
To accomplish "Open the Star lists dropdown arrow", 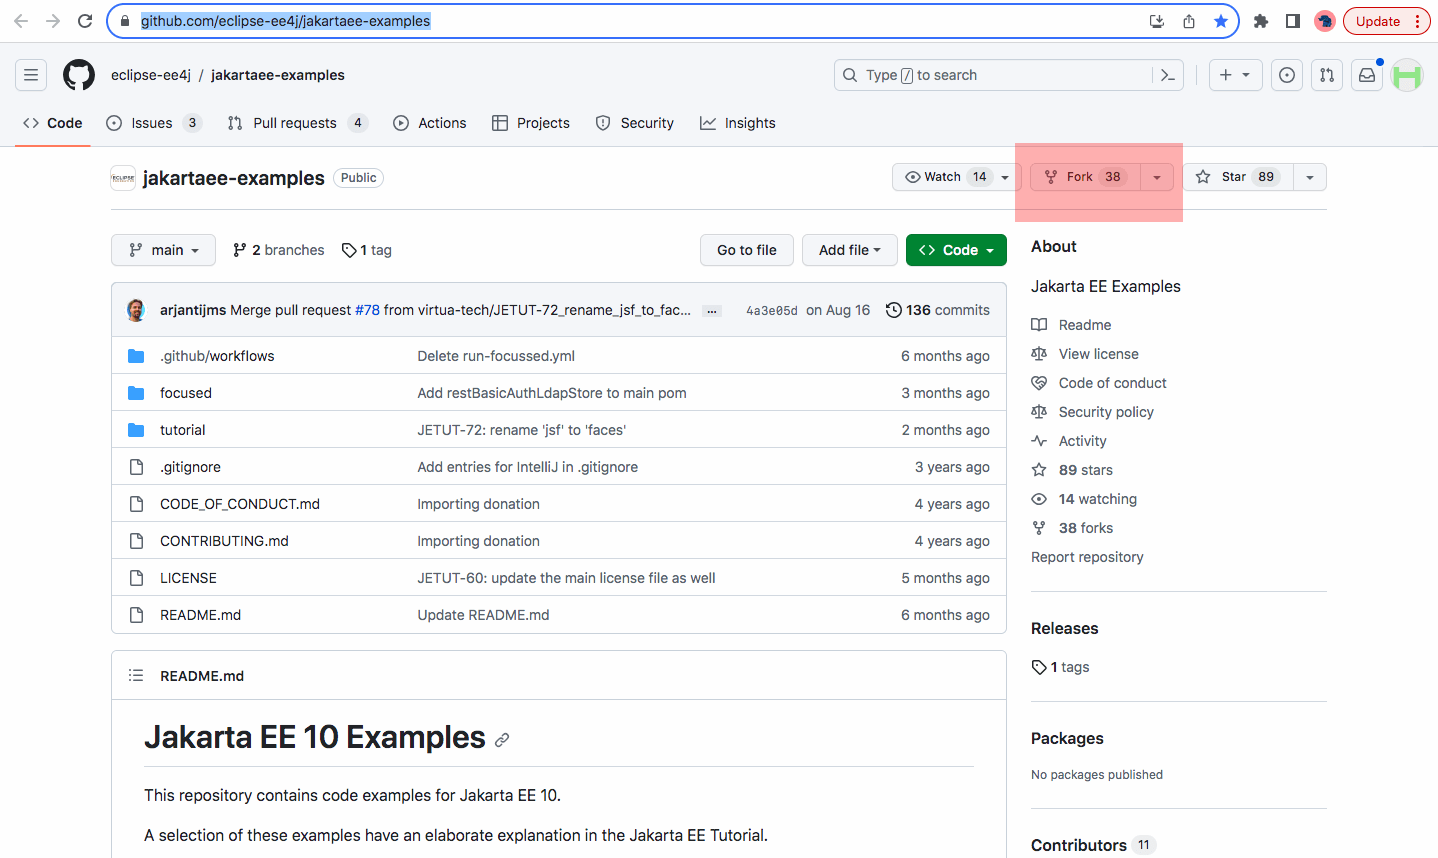I will coord(1310,177).
